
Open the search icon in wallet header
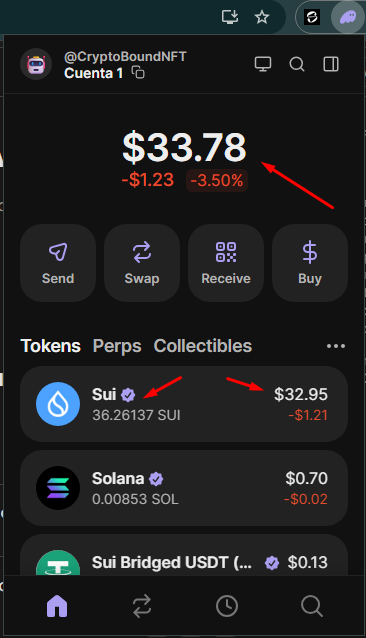click(297, 64)
